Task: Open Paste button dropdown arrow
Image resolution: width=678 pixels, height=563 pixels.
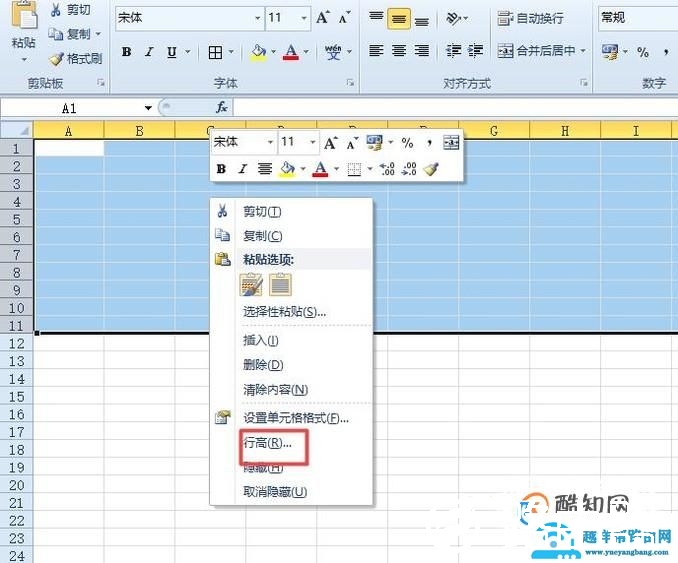Action: [x=24, y=59]
